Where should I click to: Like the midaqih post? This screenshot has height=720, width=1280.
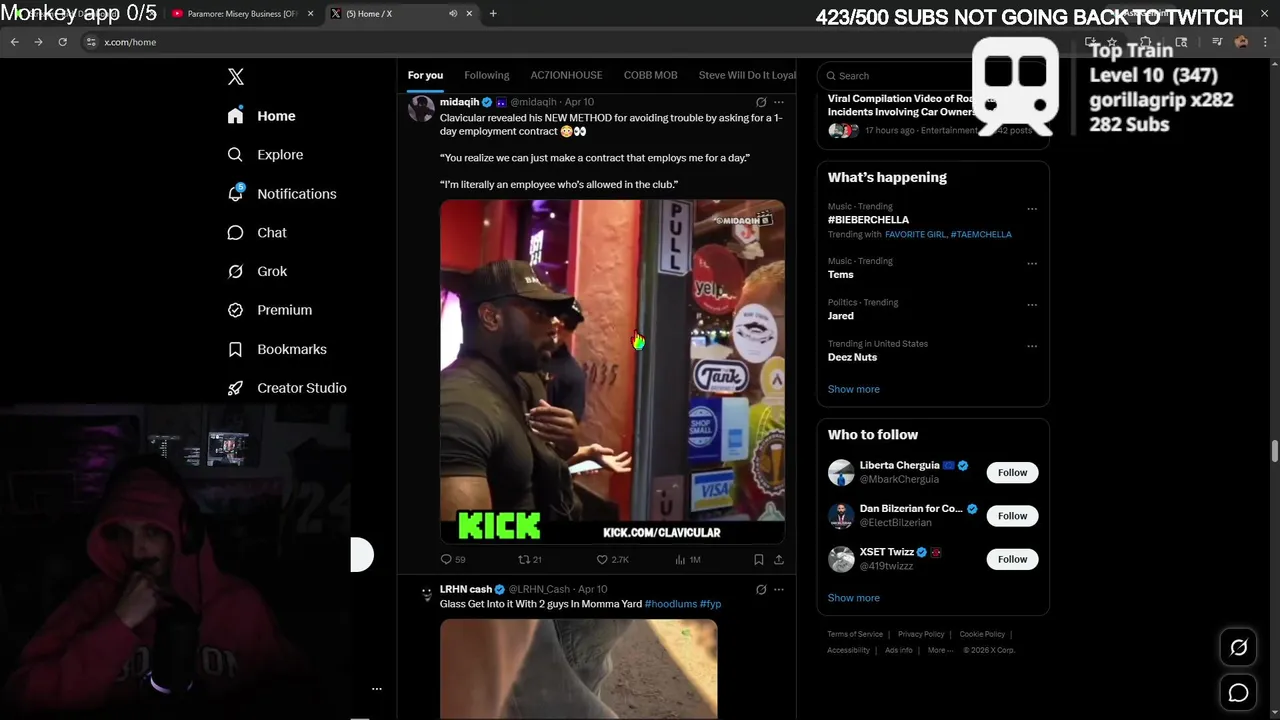coord(602,560)
